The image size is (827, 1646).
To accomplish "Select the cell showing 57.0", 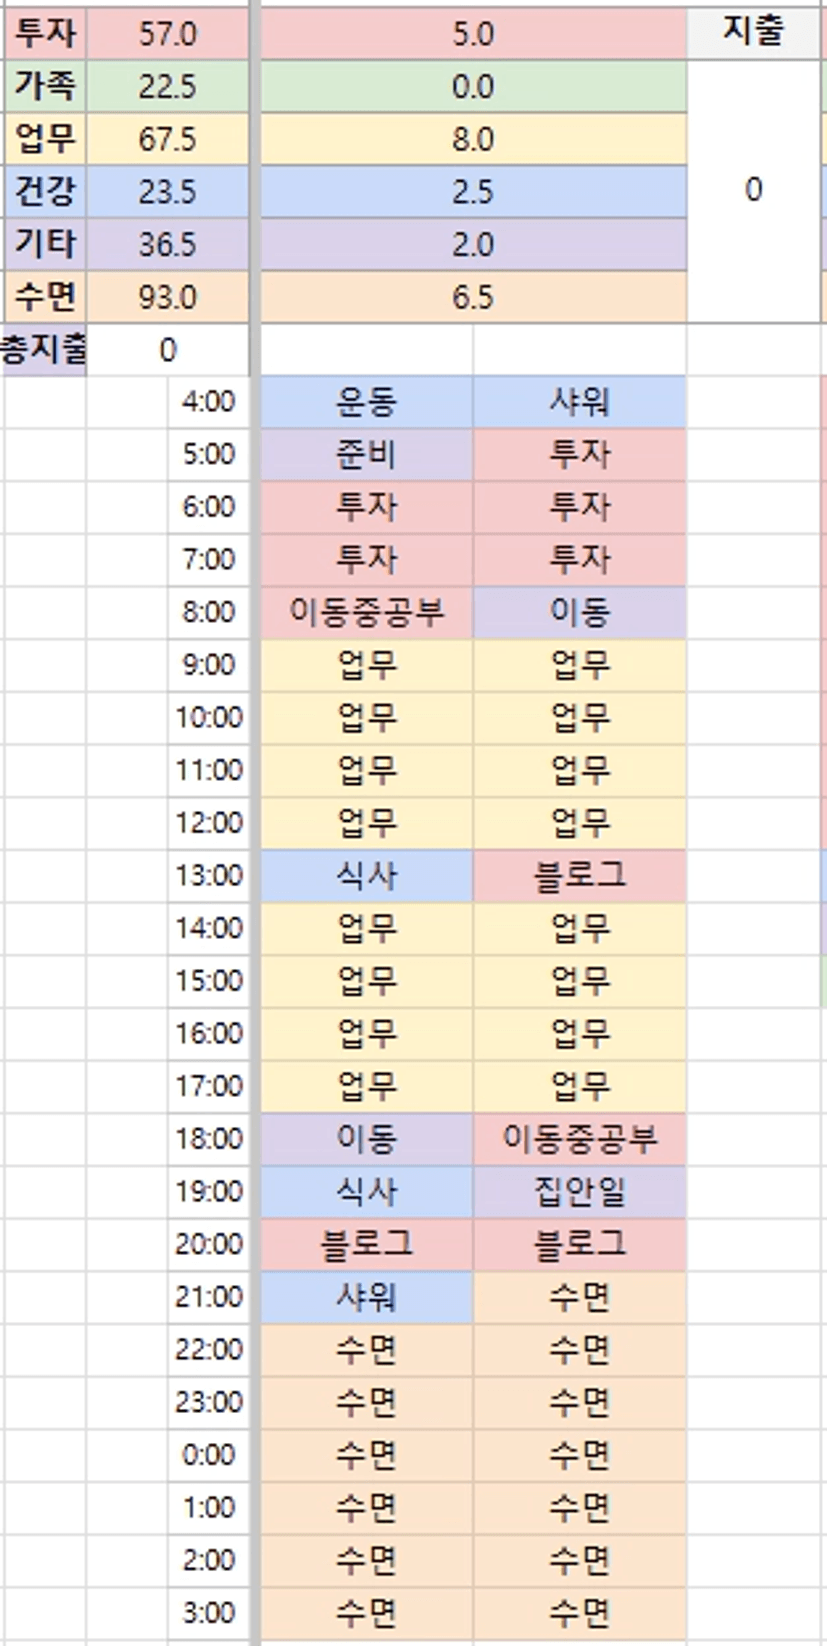I will click(167, 34).
